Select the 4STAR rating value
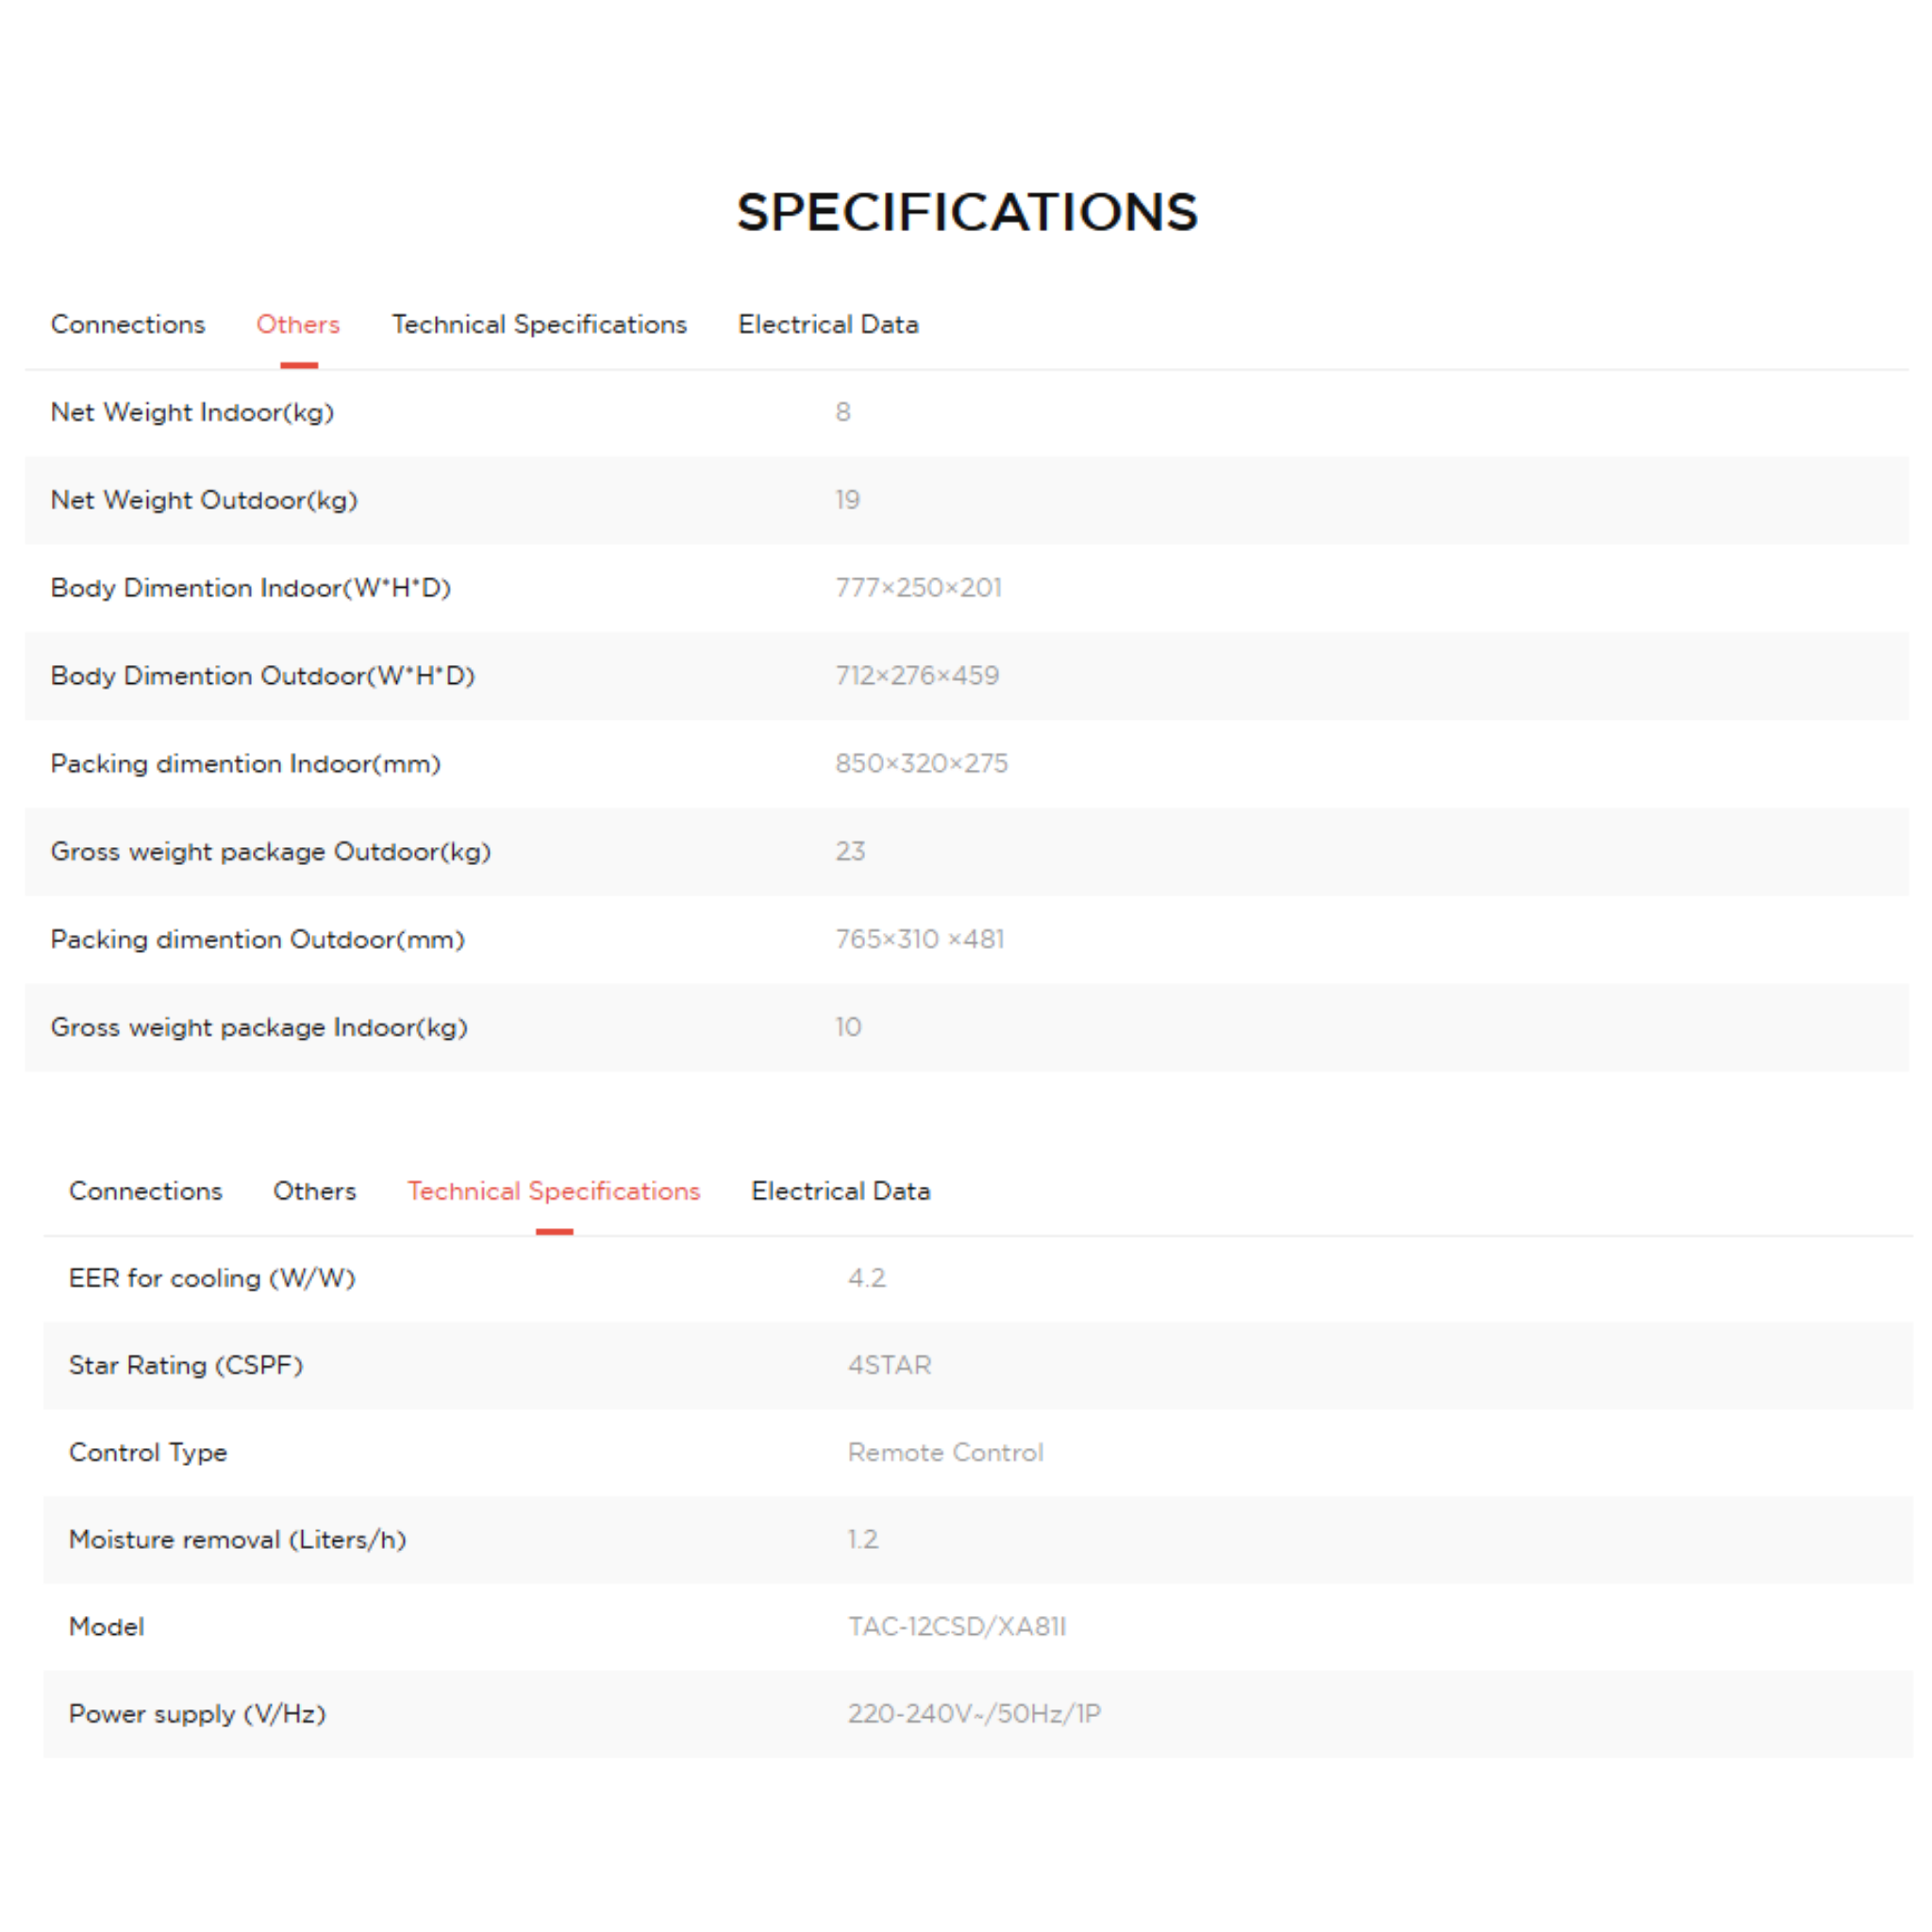 (x=889, y=1365)
